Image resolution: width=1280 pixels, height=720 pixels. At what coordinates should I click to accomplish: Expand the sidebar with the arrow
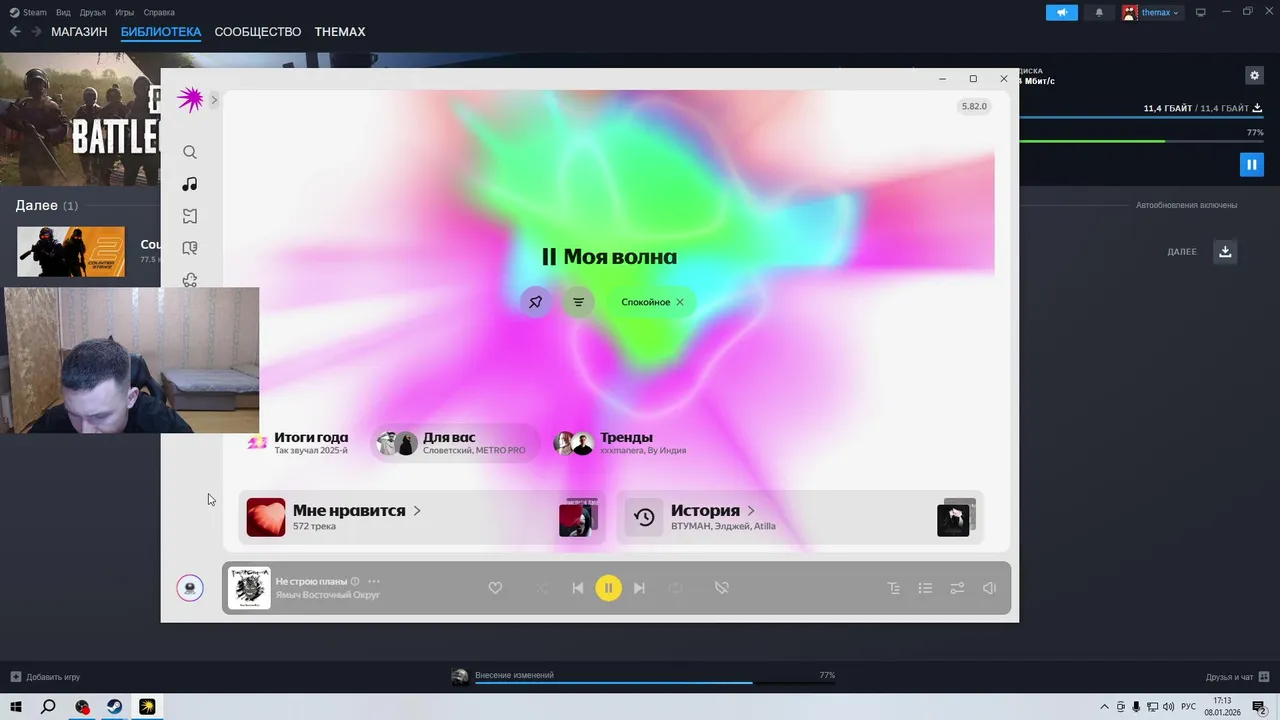click(214, 99)
